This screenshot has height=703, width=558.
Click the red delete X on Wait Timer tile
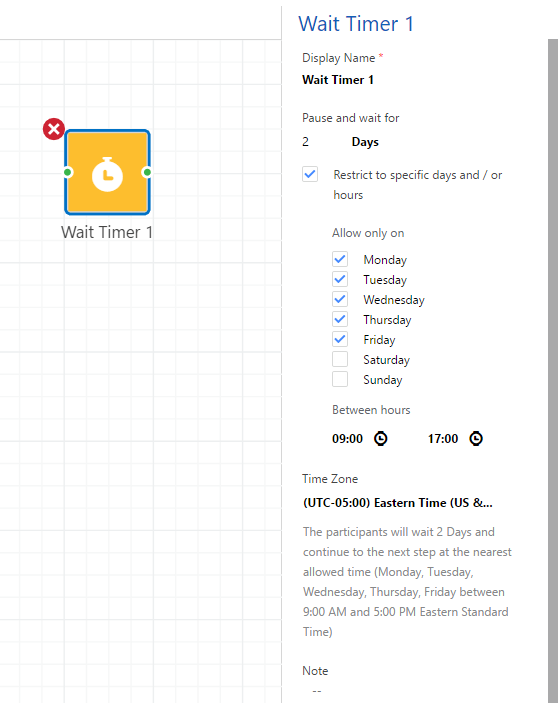tap(54, 129)
